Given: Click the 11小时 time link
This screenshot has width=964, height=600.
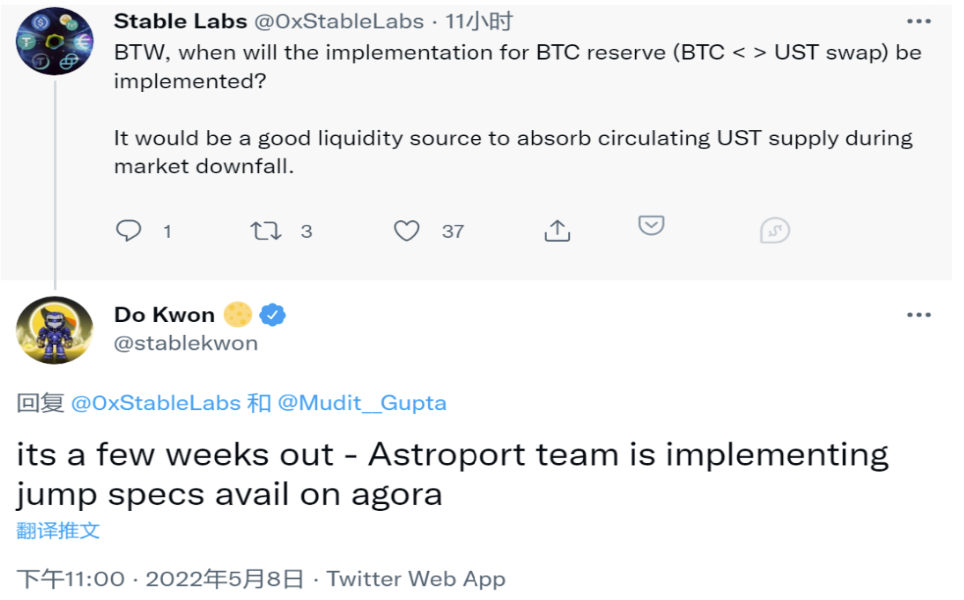Looking at the screenshot, I should (479, 22).
